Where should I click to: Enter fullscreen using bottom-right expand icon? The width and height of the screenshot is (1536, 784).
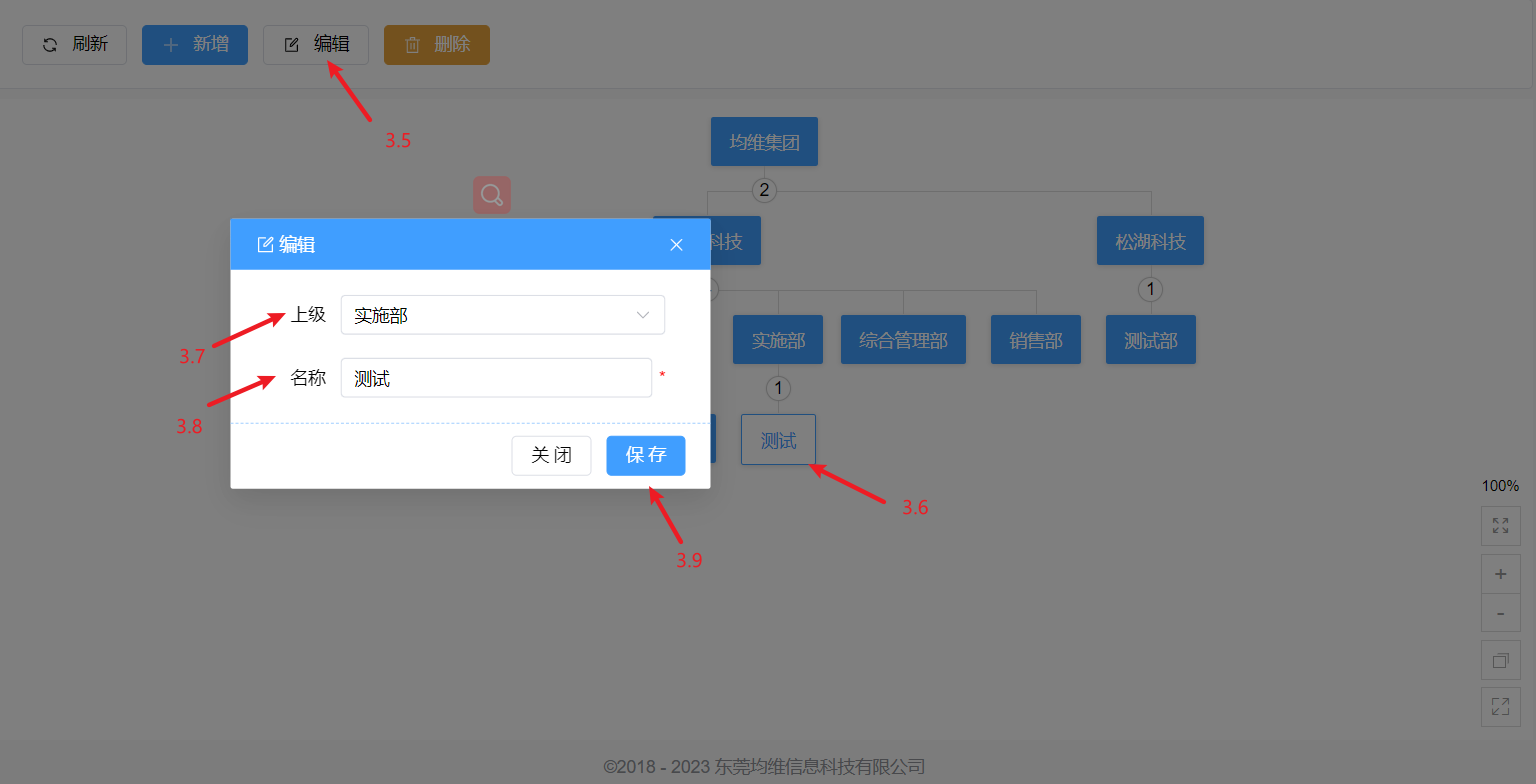coord(1500,706)
